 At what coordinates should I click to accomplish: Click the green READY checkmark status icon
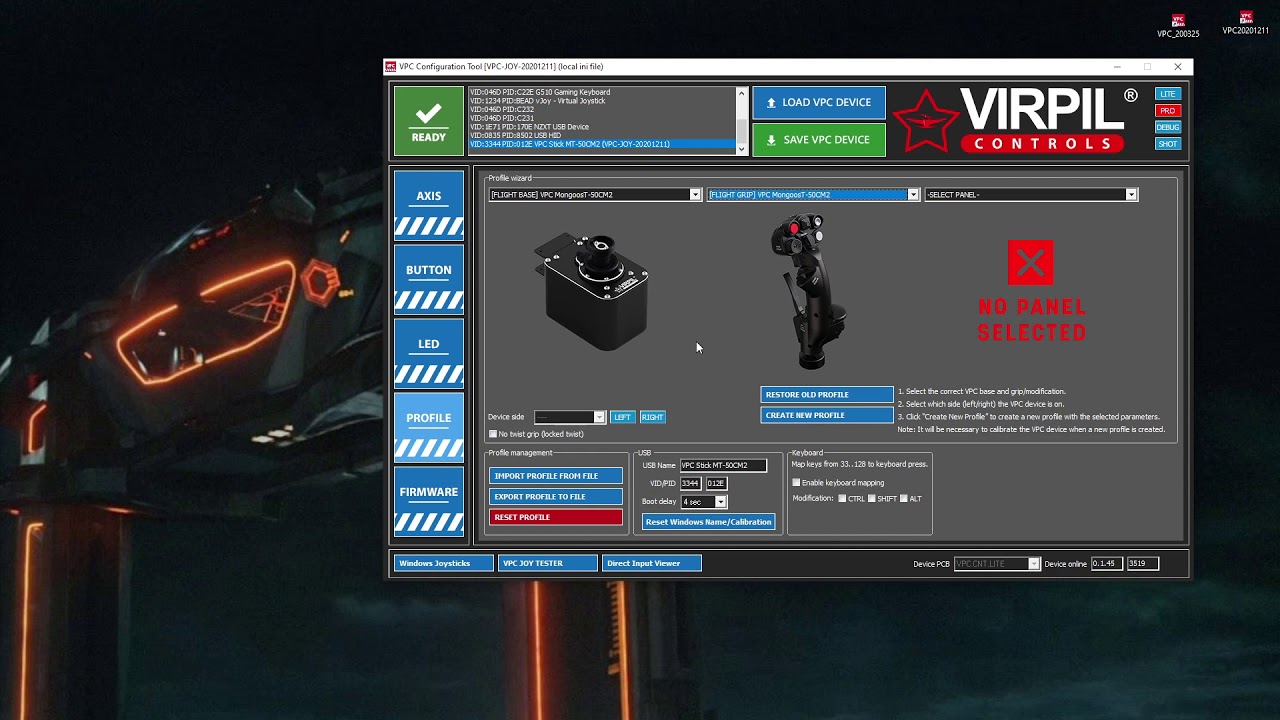click(x=429, y=121)
